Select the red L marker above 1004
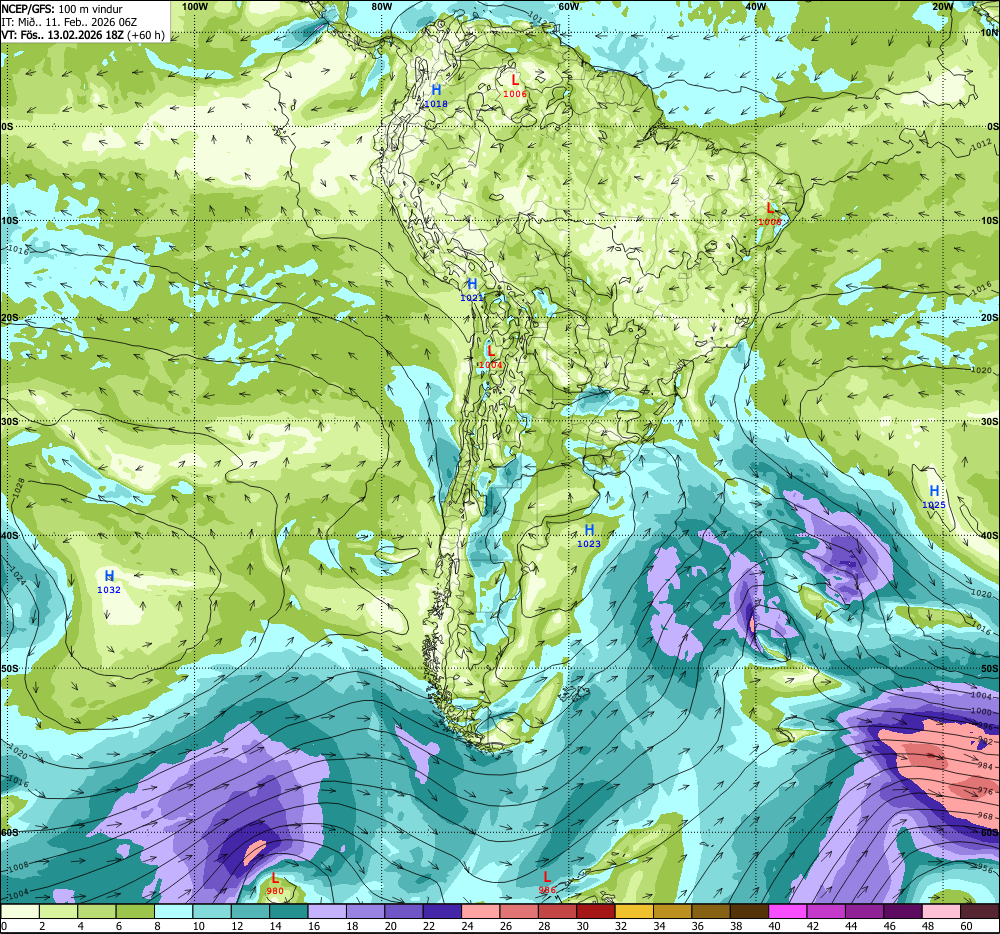Image resolution: width=1000 pixels, height=934 pixels. click(x=490, y=351)
